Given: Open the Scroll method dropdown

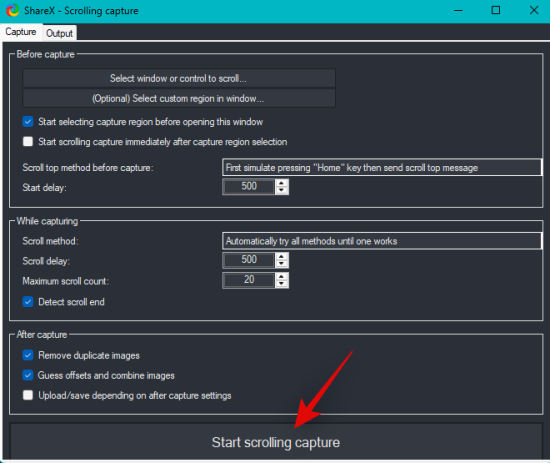Looking at the screenshot, I should pyautogui.click(x=382, y=241).
